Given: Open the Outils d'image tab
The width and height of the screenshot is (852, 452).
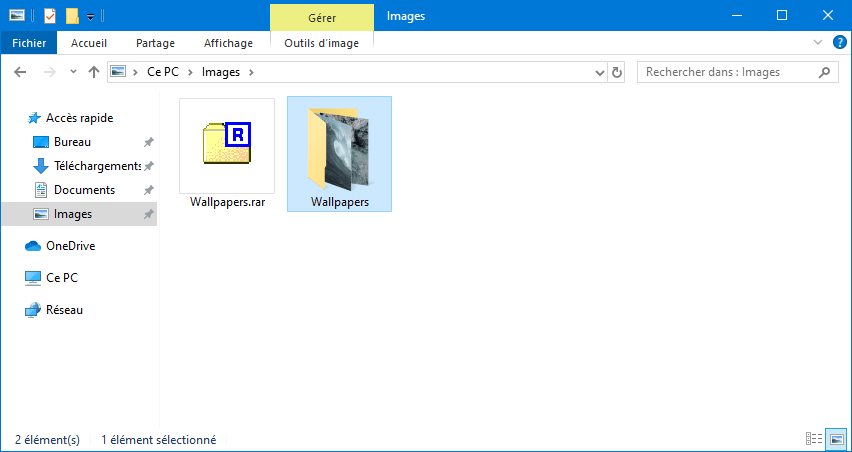Looking at the screenshot, I should tap(322, 43).
